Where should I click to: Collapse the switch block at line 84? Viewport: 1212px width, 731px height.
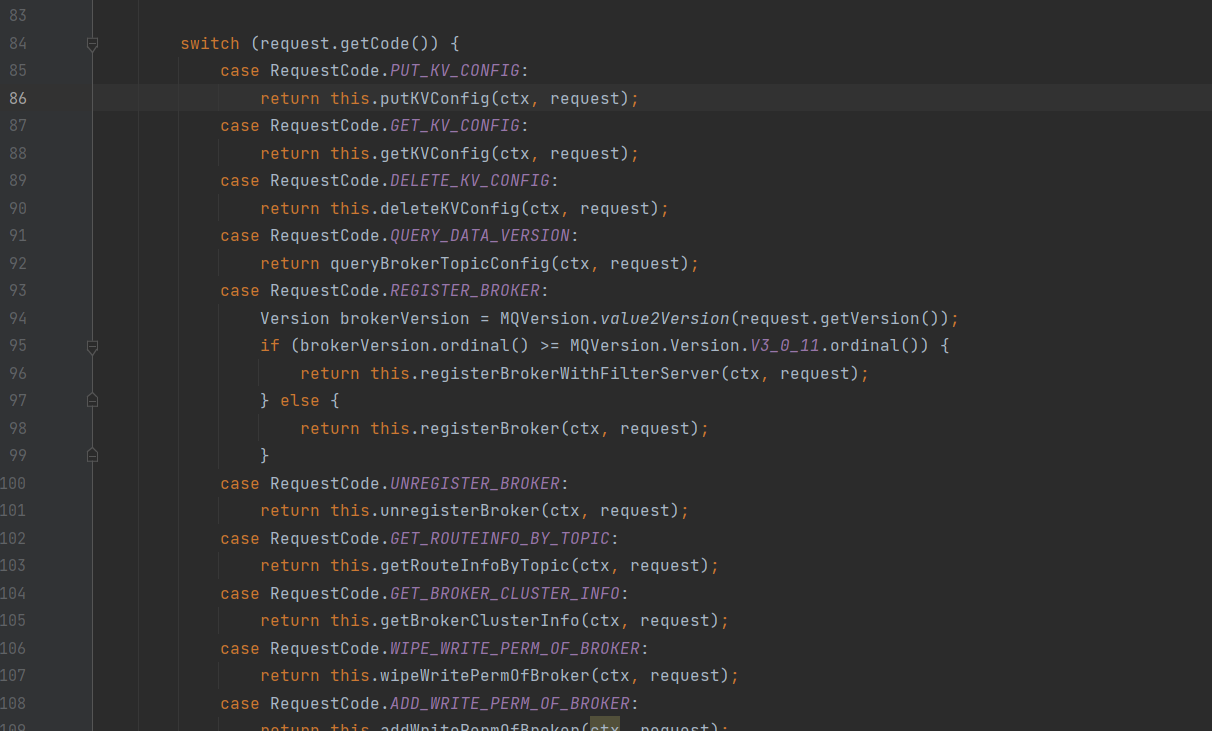click(92, 44)
